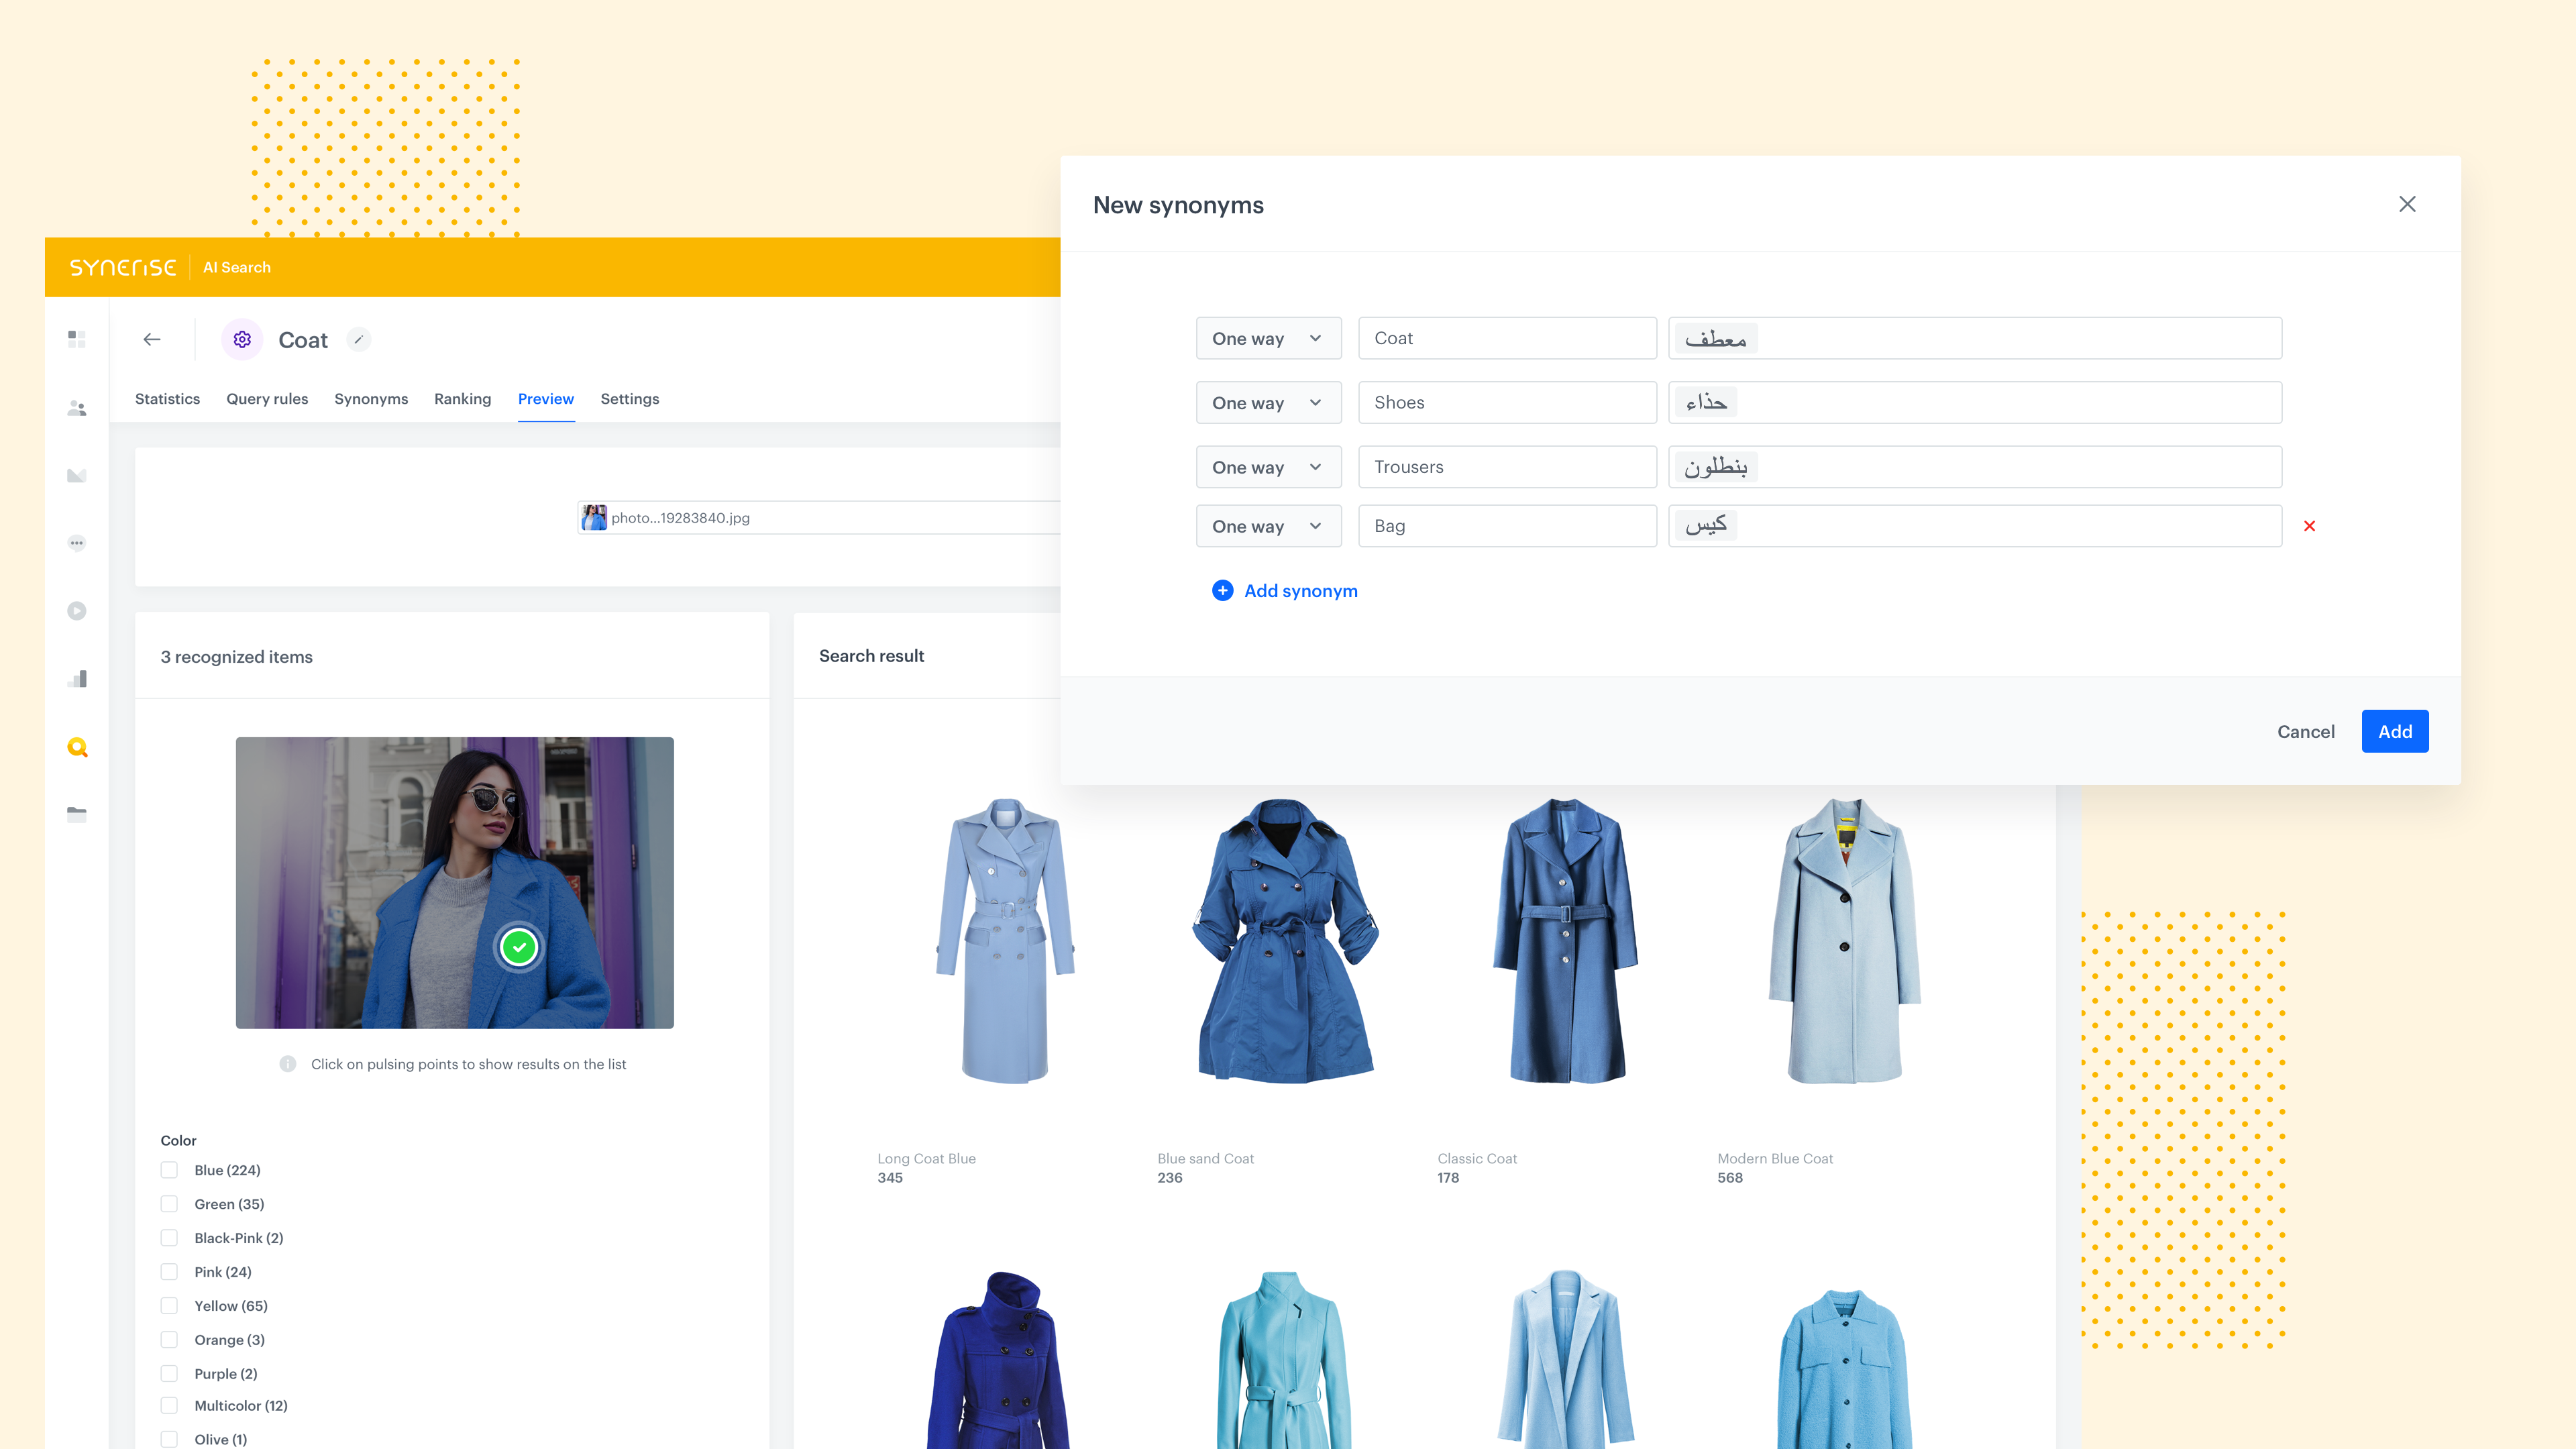Open the users icon in sidebar
This screenshot has width=2576, height=1449.
click(77, 408)
